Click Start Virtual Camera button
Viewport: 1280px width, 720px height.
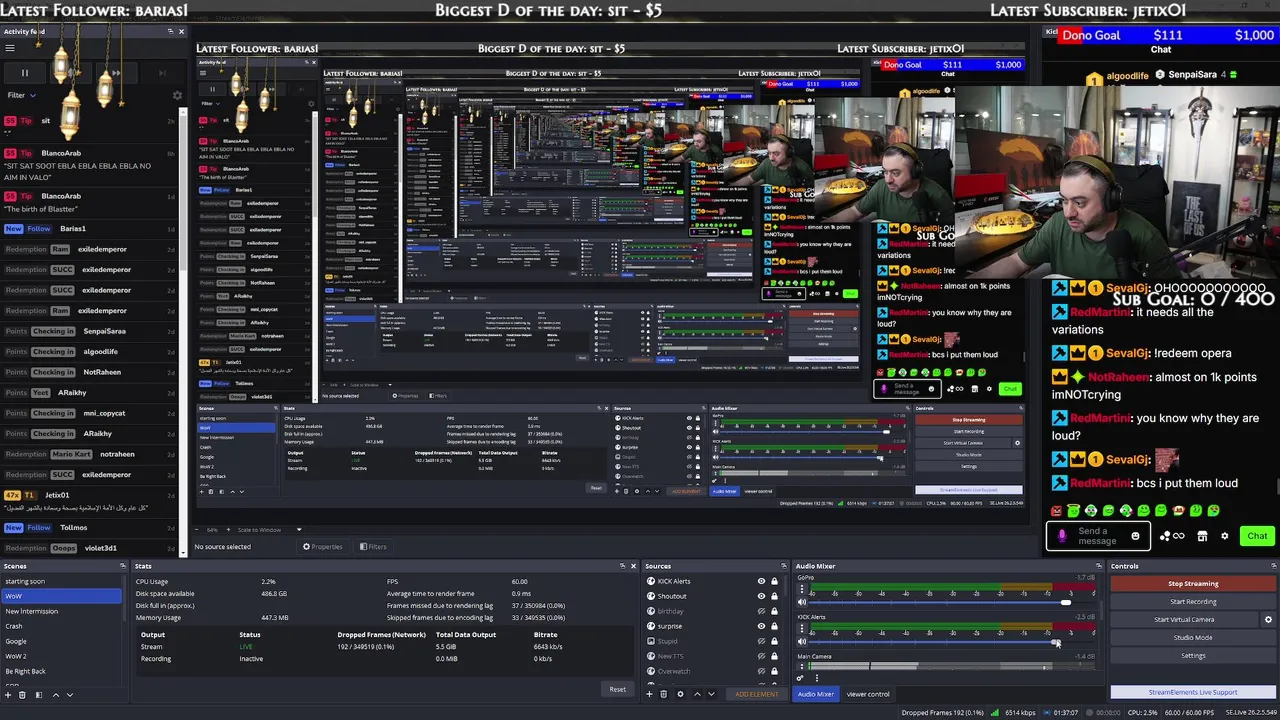[1184, 619]
